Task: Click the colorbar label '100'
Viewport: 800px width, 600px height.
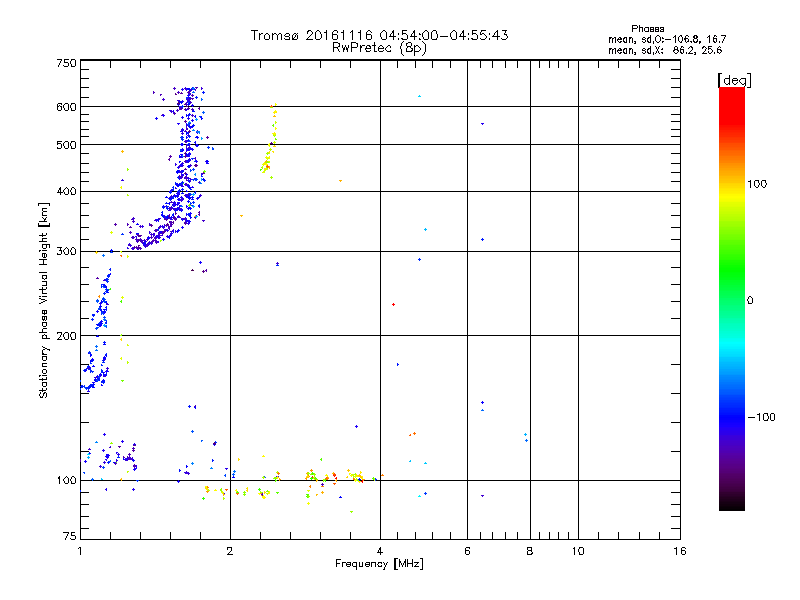Action: click(x=757, y=184)
